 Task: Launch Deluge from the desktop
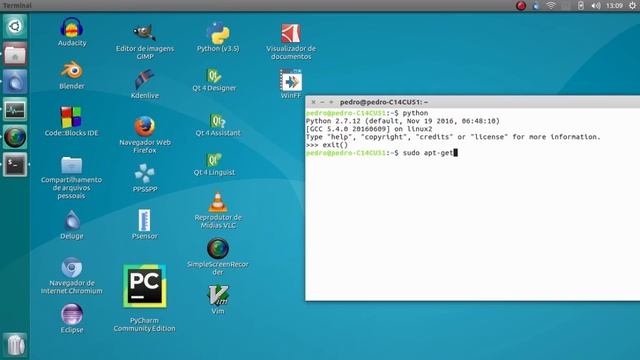72,221
